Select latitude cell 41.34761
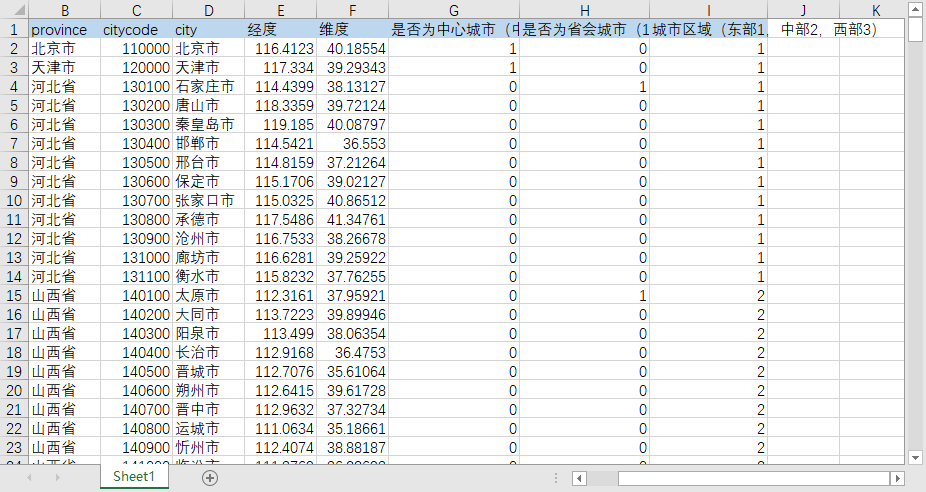The image size is (926, 492). (x=353, y=219)
